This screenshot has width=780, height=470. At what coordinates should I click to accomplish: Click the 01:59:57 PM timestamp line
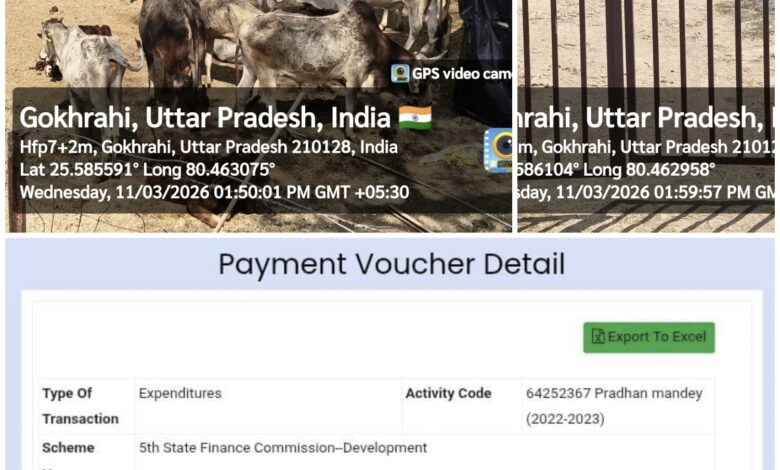(x=646, y=192)
